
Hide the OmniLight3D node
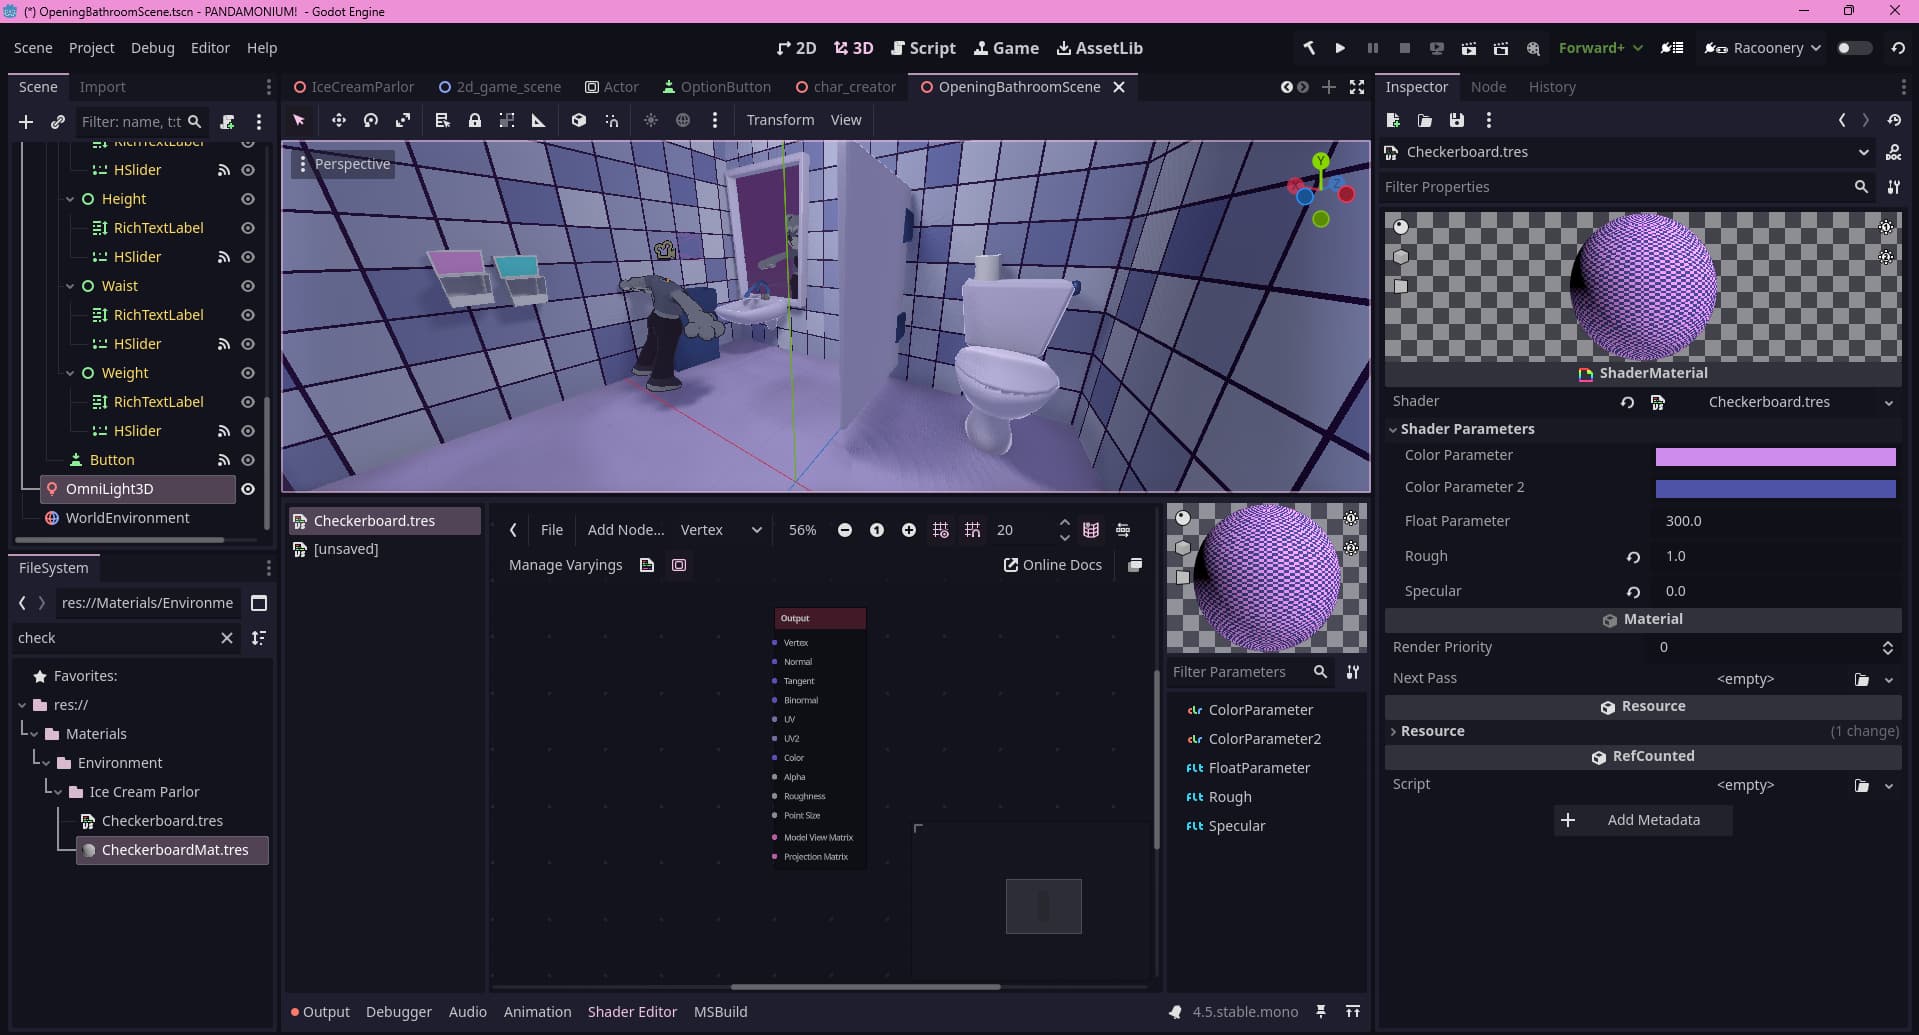pyautogui.click(x=248, y=489)
